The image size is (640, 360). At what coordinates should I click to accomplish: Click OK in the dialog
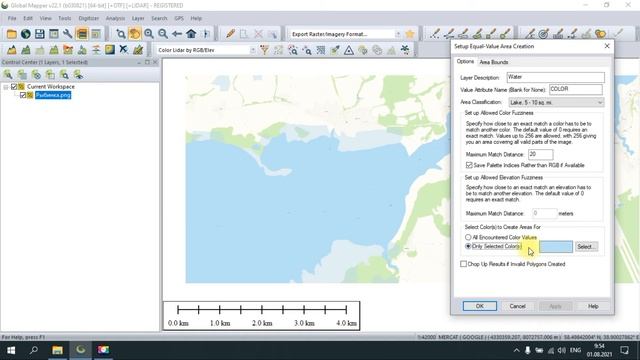coord(480,306)
